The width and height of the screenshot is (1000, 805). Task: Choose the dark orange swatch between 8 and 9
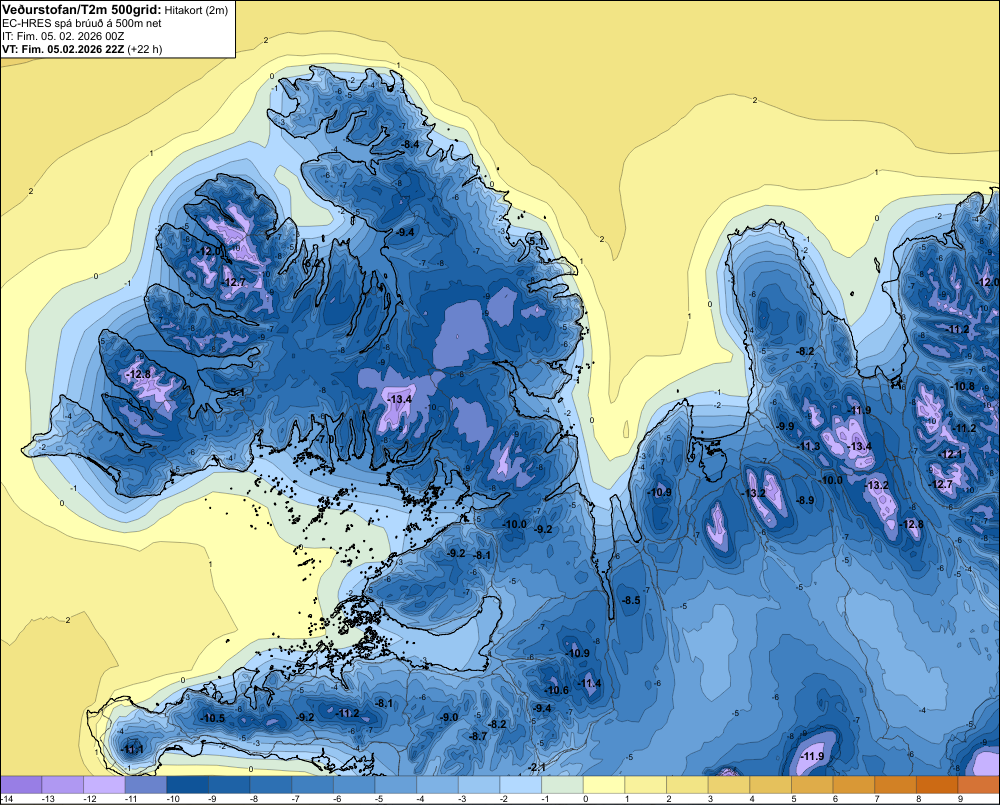click(x=938, y=785)
